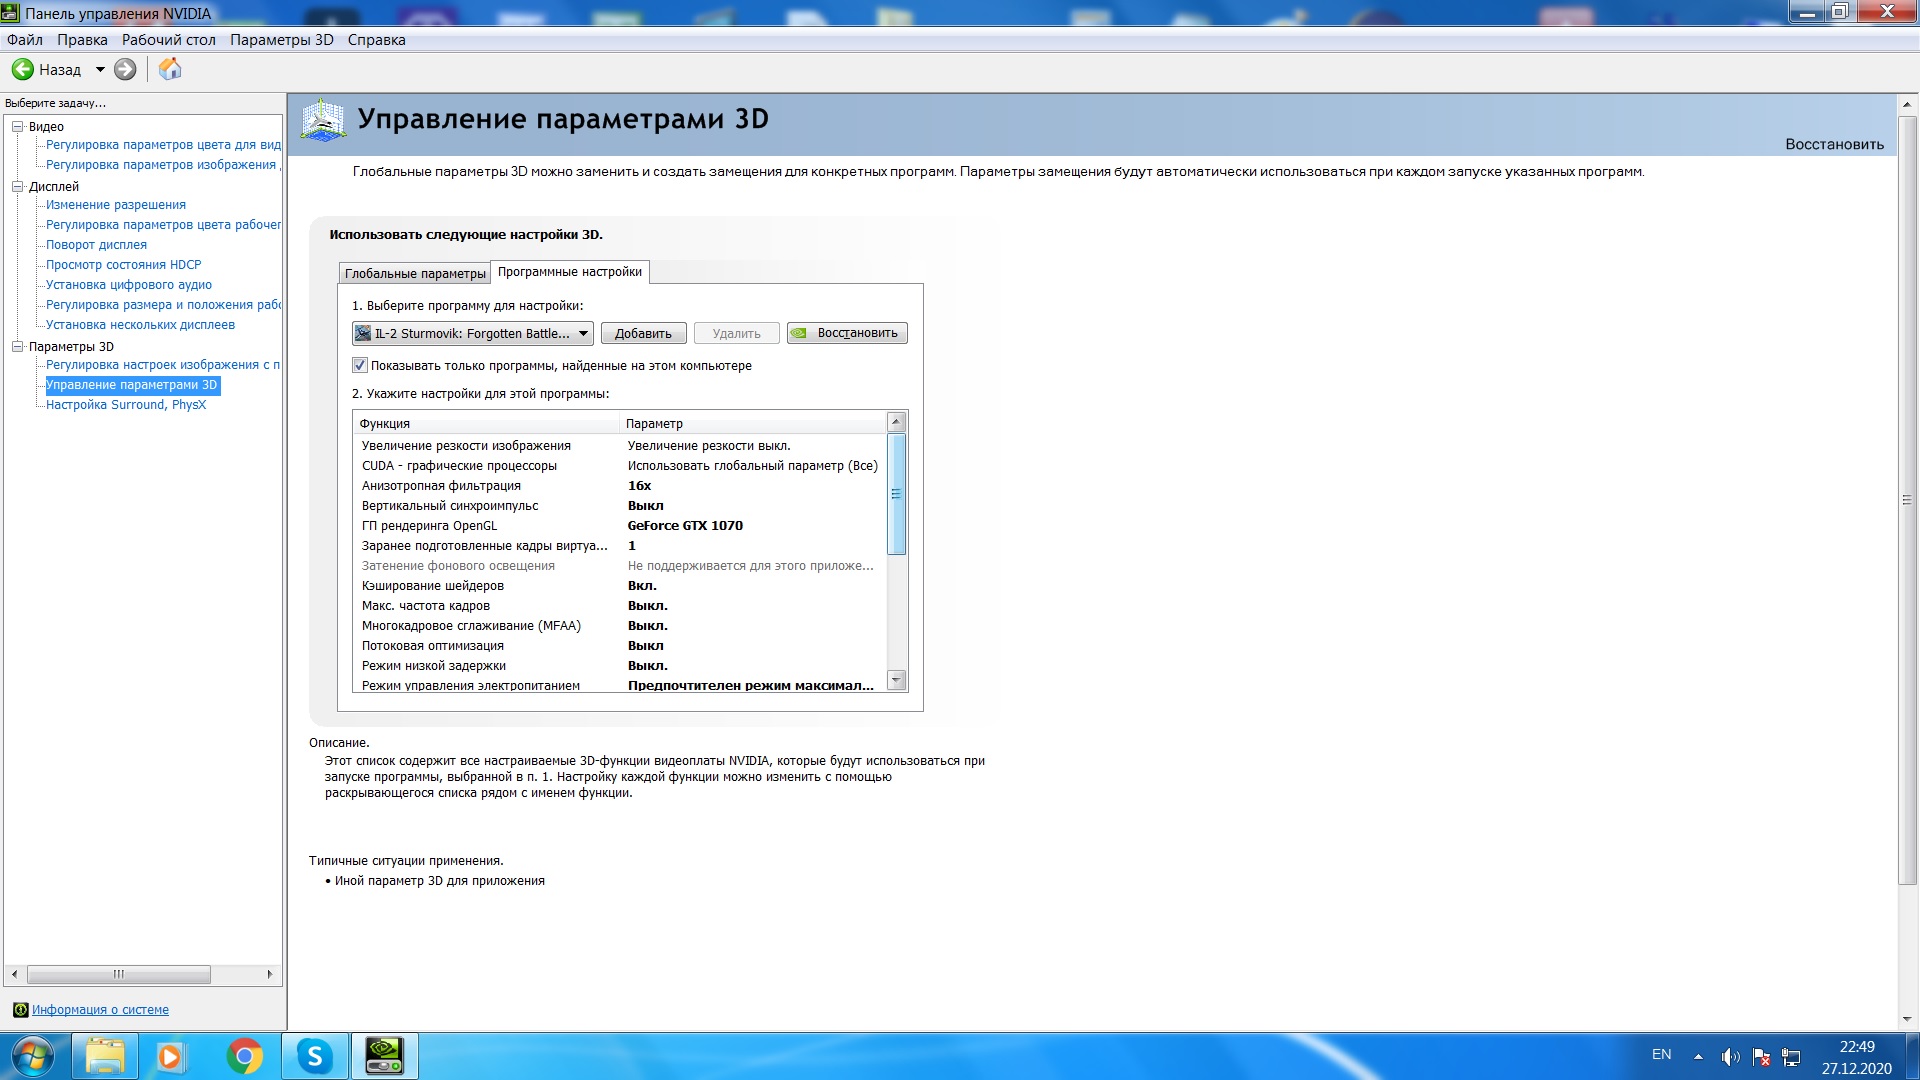Collapse the Дисплей tree node
This screenshot has width=1920, height=1080.
tap(17, 186)
